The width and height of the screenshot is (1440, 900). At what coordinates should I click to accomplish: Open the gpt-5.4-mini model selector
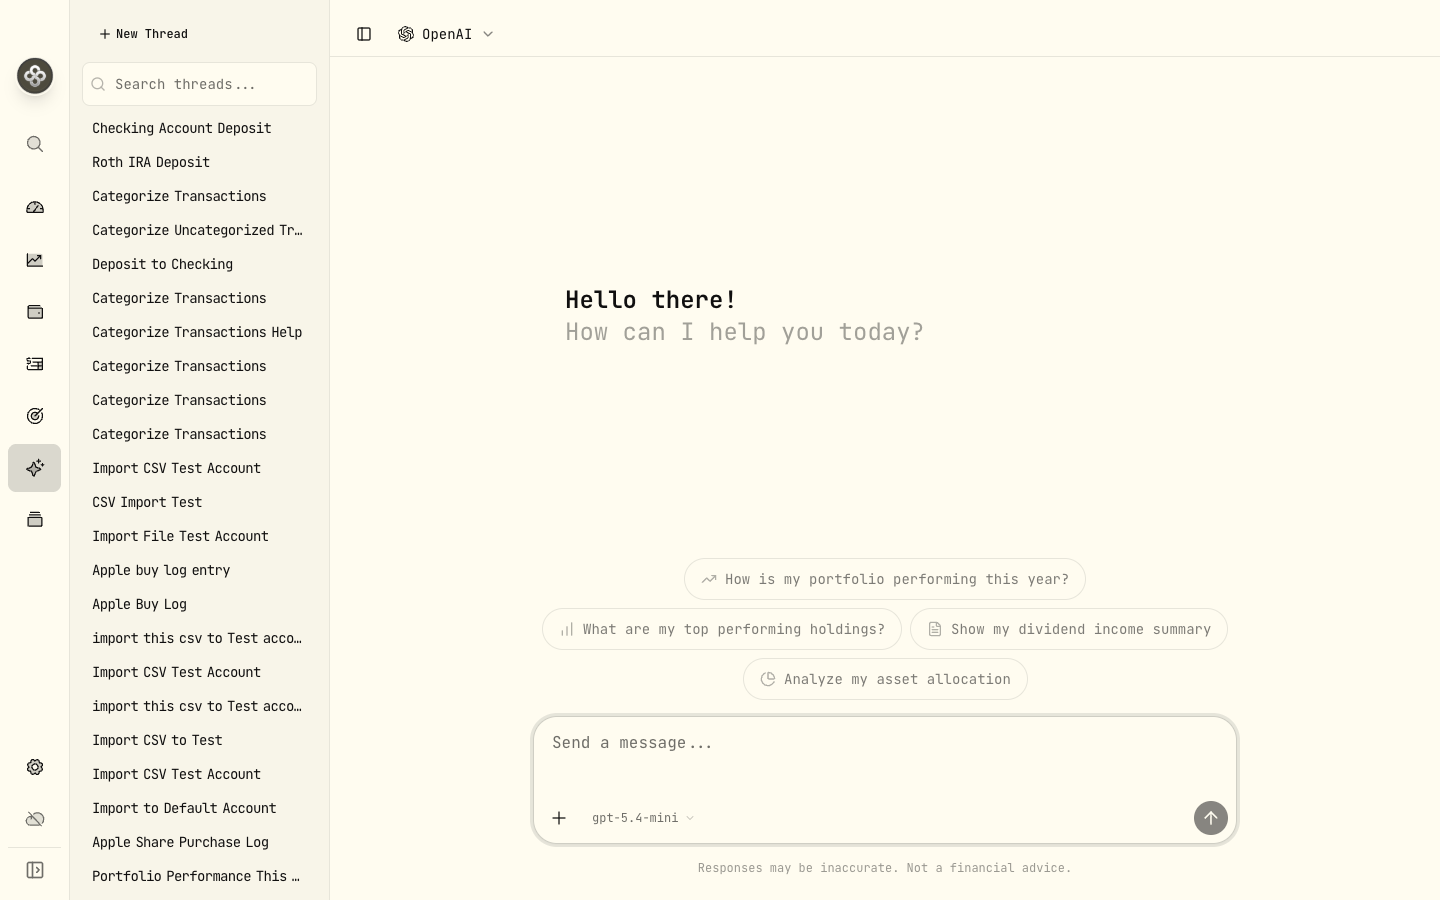[x=642, y=818]
